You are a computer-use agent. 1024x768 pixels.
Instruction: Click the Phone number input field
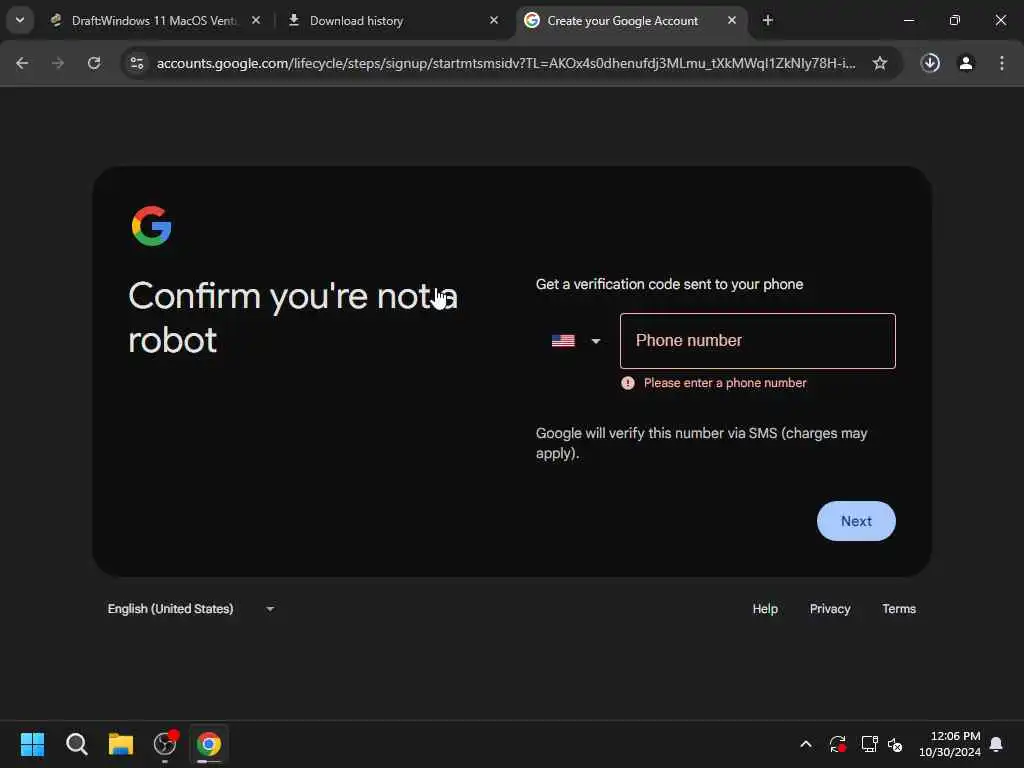tap(758, 341)
